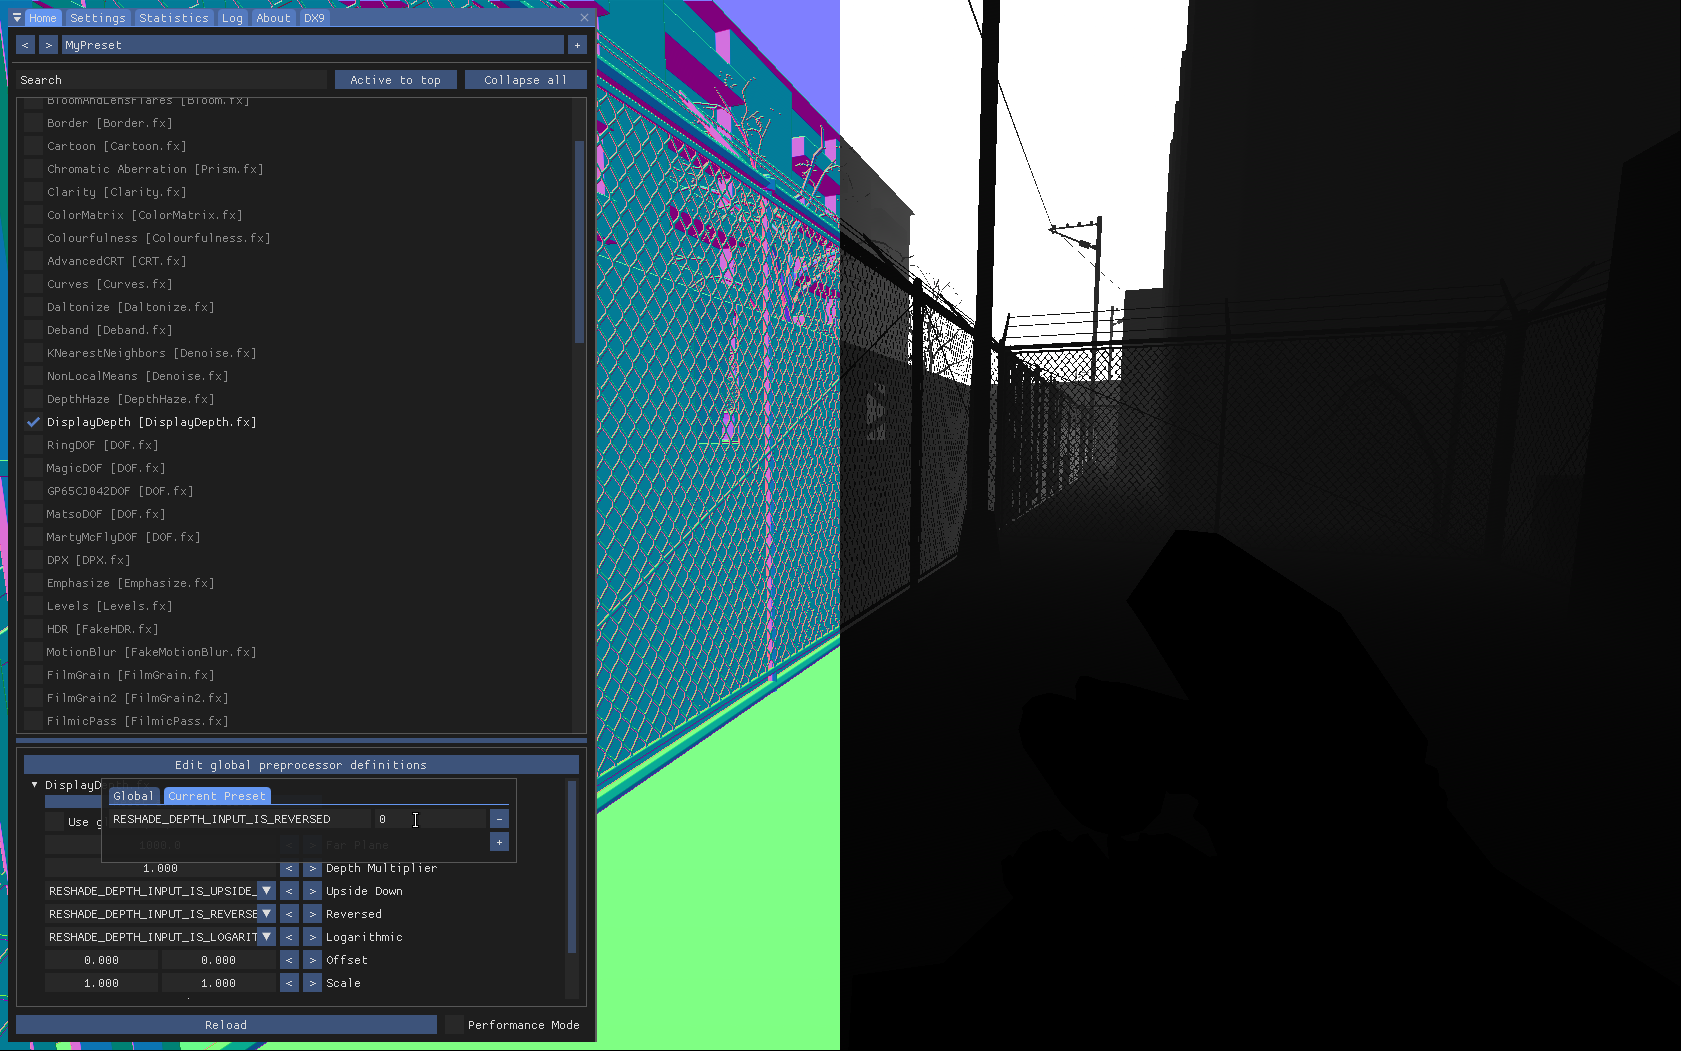The image size is (1681, 1051).
Task: Collapse the DisplayDepth settings section triangle
Action: tap(34, 785)
